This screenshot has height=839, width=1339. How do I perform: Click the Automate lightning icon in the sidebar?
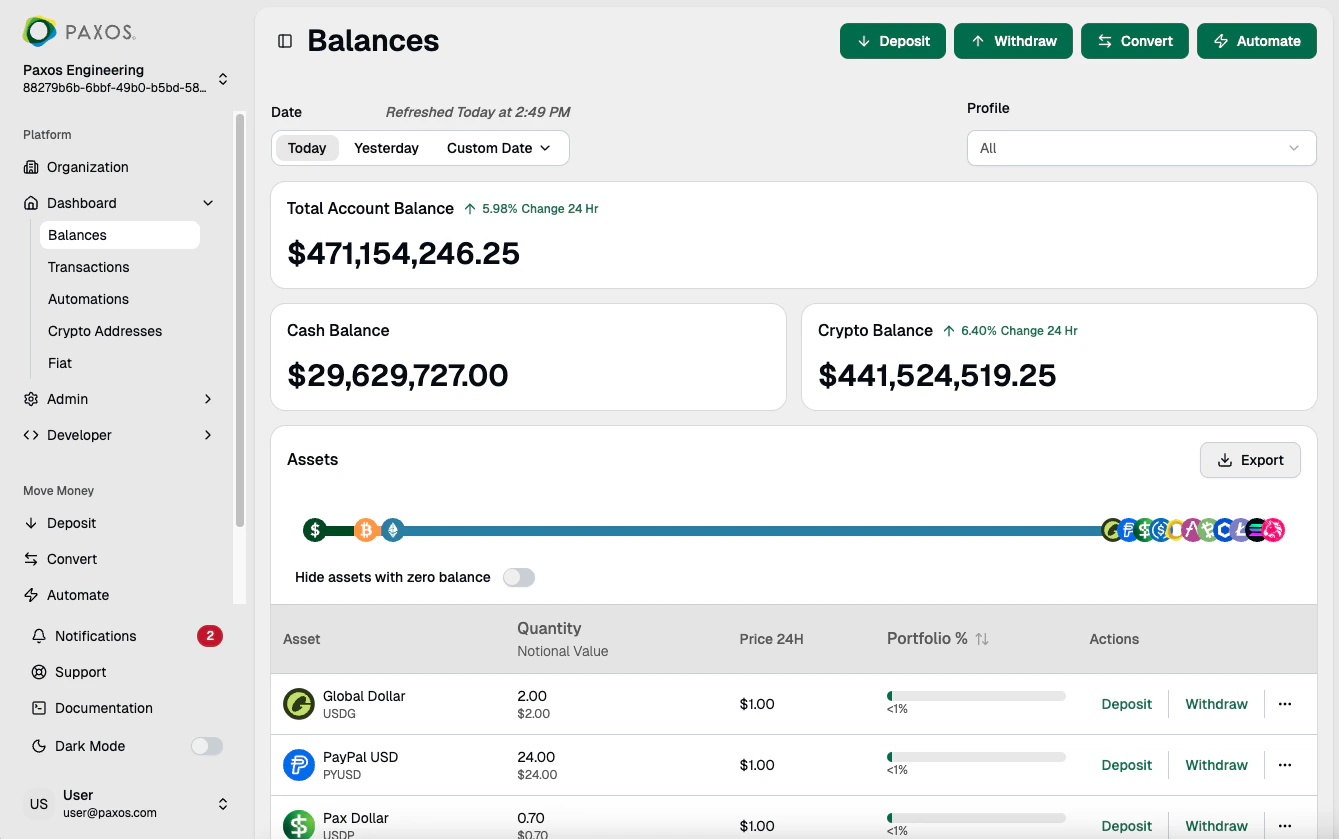click(x=31, y=595)
